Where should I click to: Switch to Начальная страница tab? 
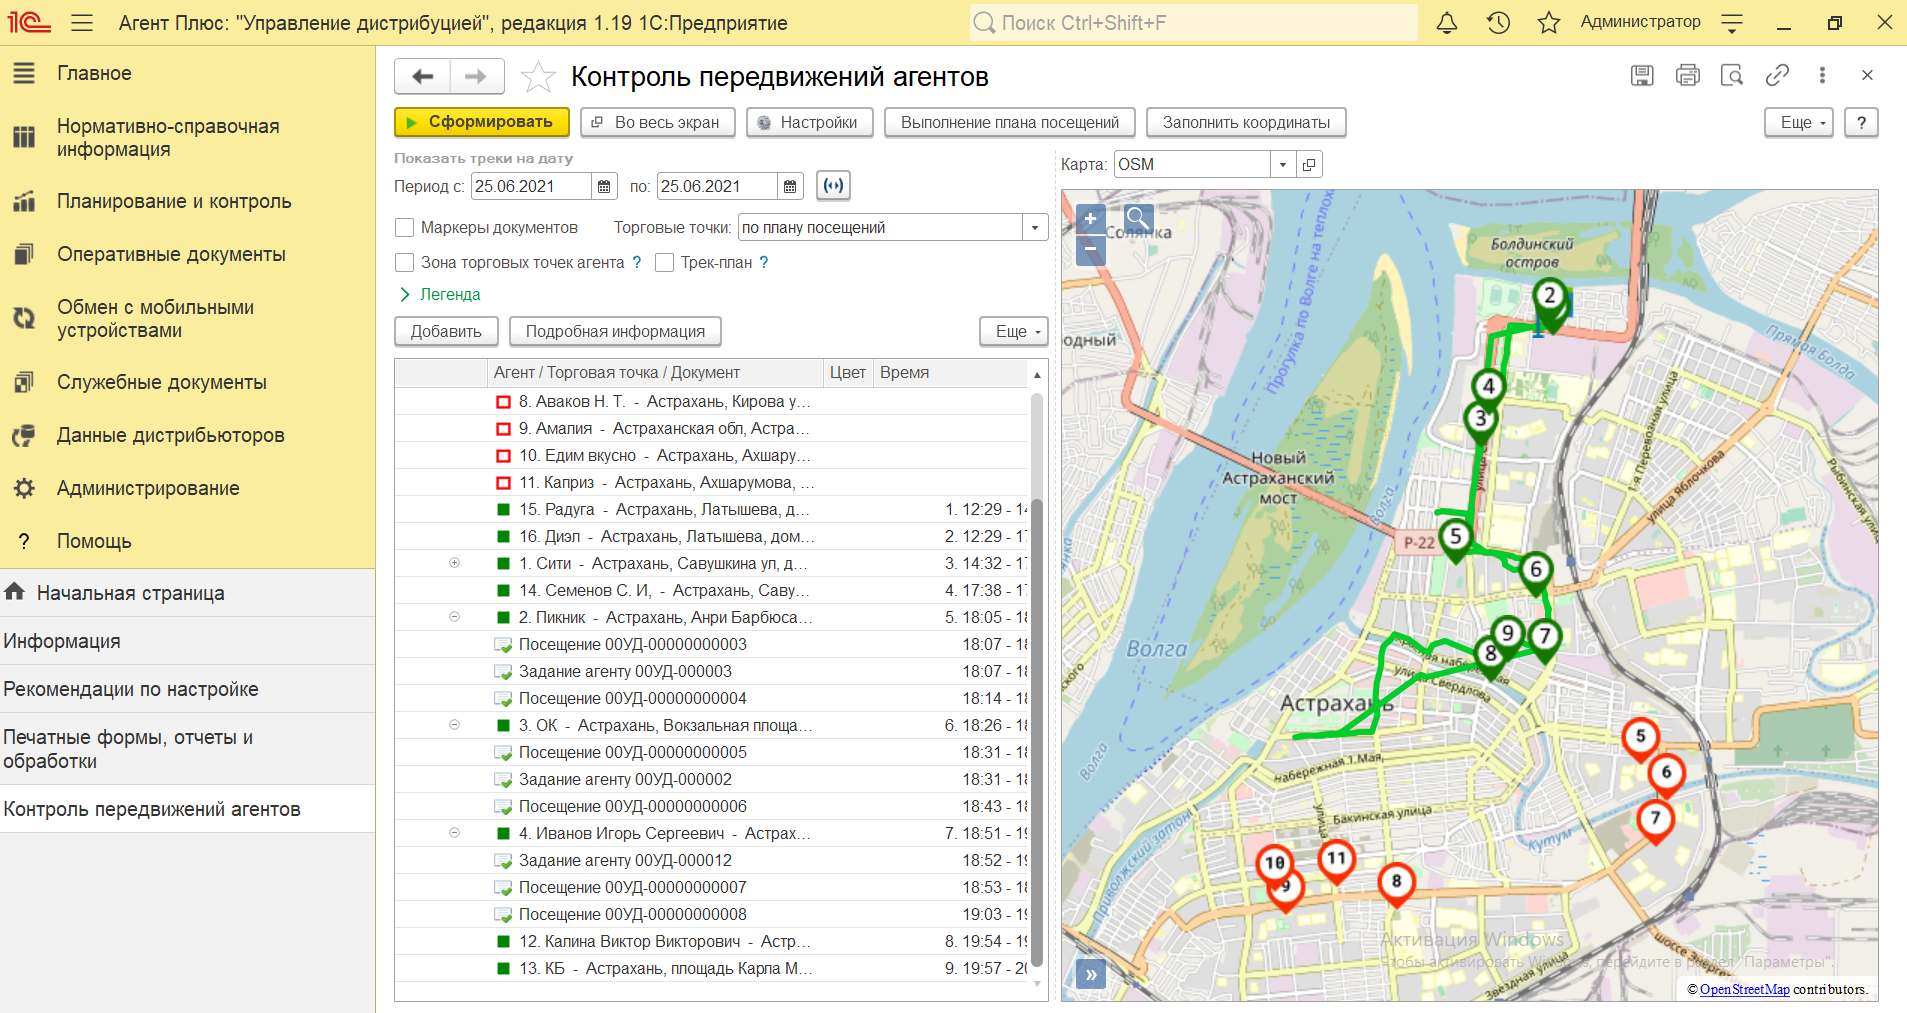pos(187,593)
